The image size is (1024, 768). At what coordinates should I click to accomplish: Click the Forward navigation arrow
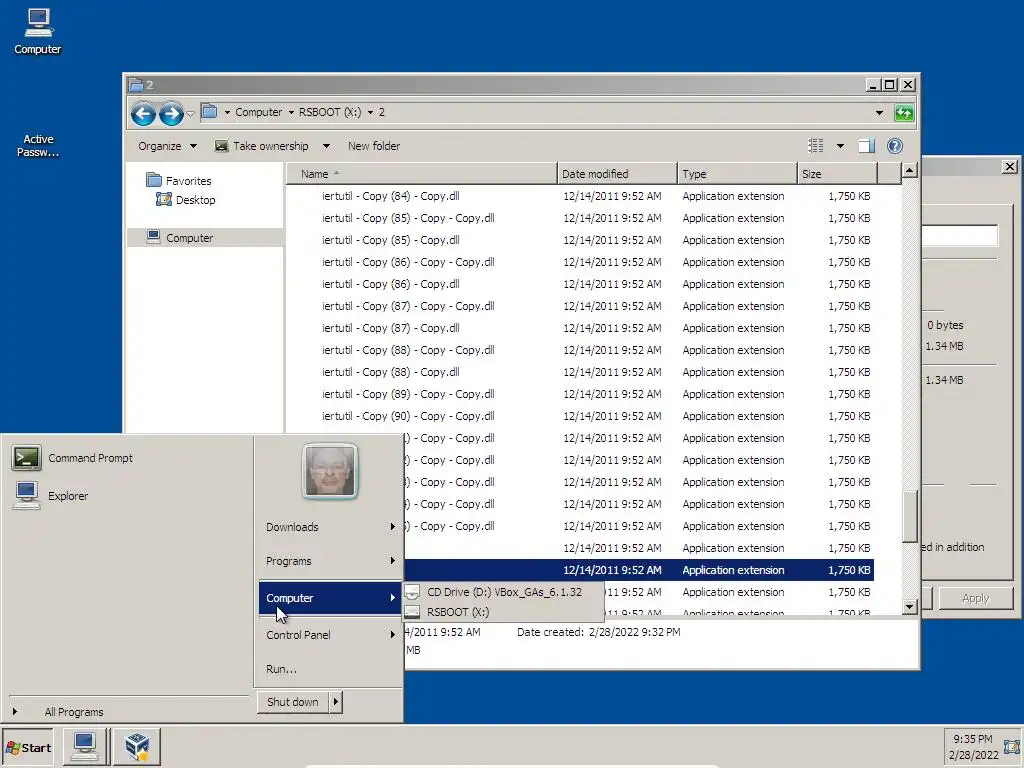click(171, 114)
